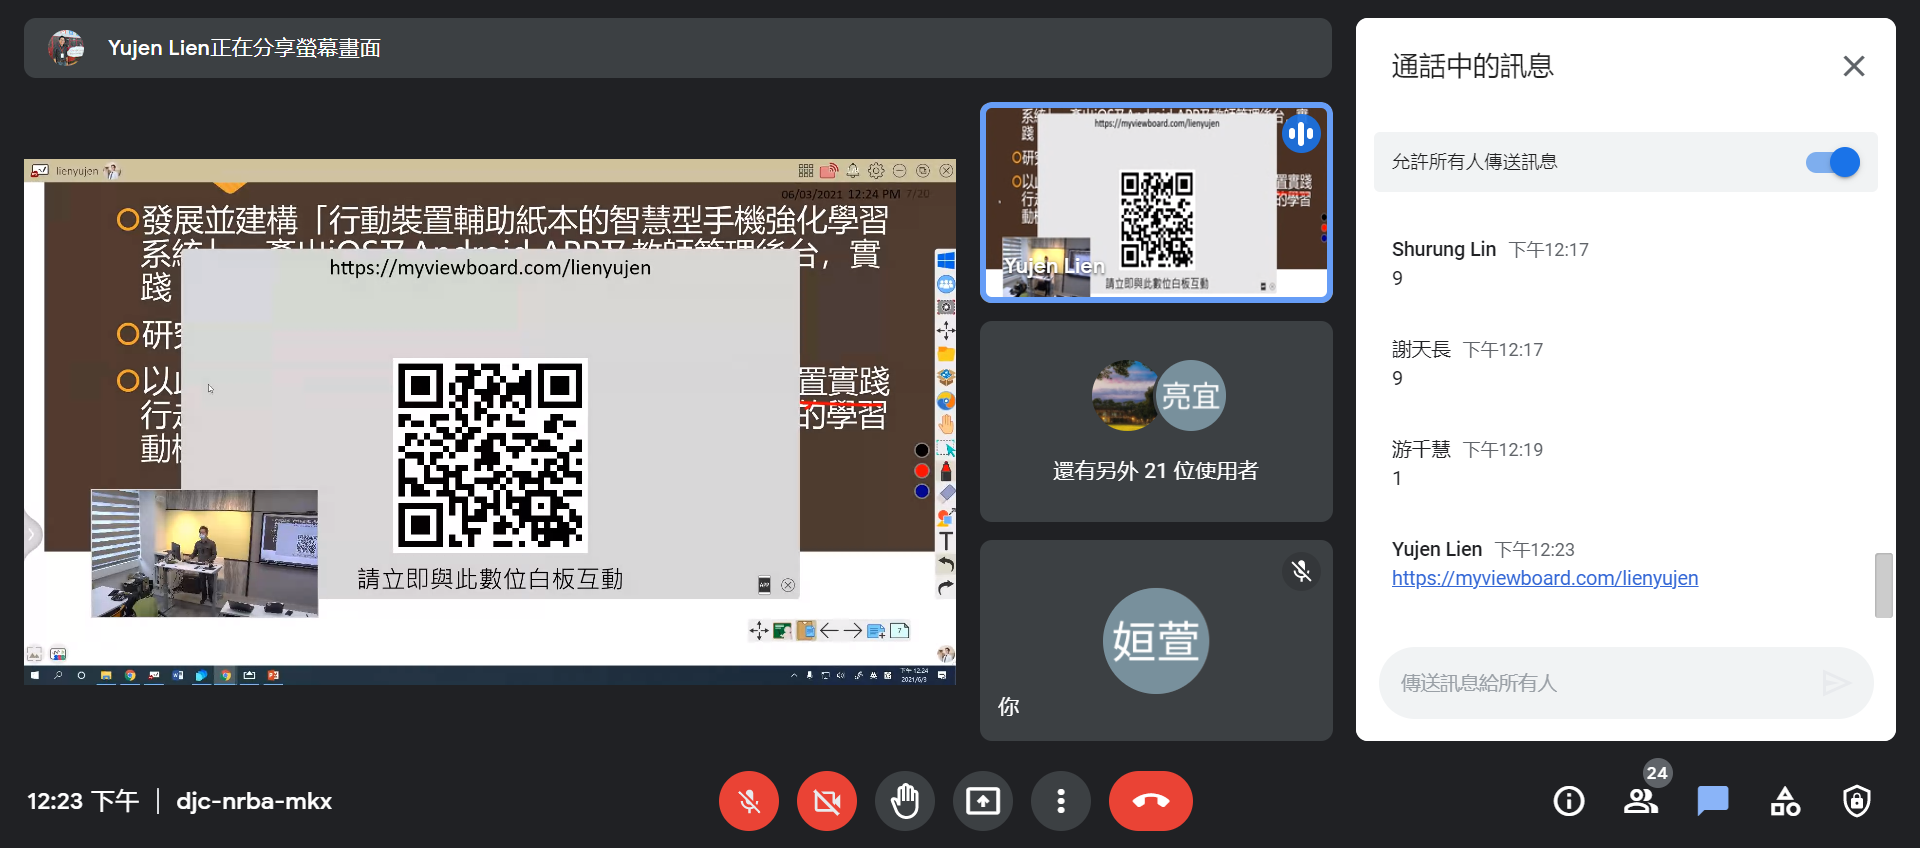
Task: Open the host controls shield-lock icon
Action: pos(1857,801)
